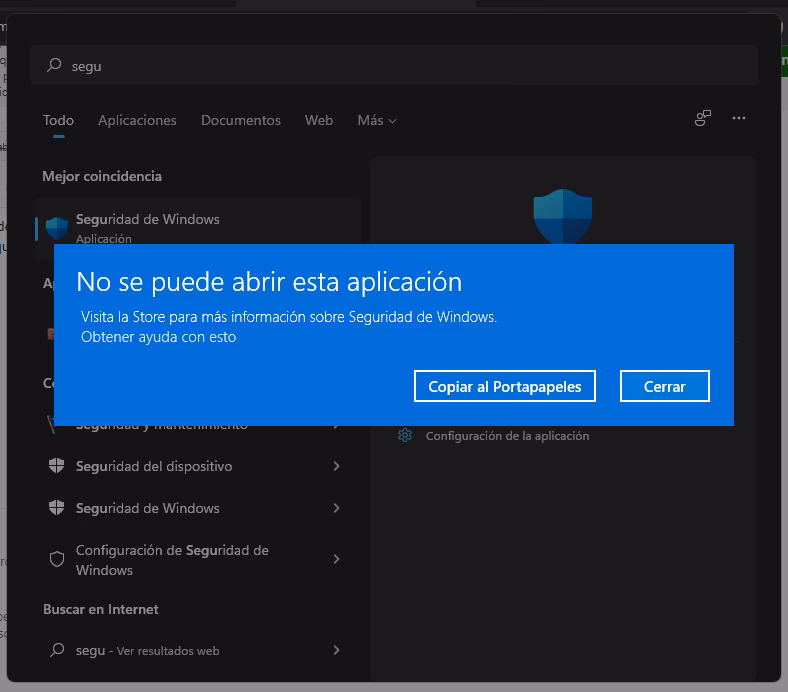Click the search magnifier icon beside 'segu'
Screen dimensions: 788x692
(x=54, y=65)
